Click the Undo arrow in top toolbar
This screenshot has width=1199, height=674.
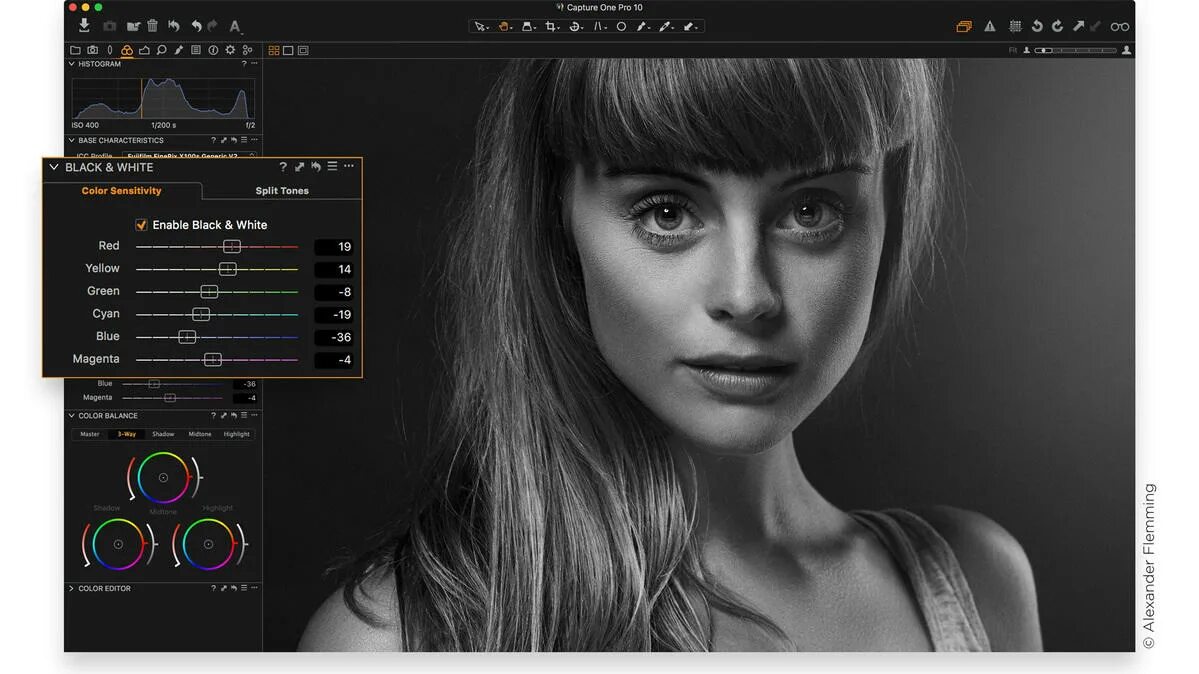[x=197, y=26]
